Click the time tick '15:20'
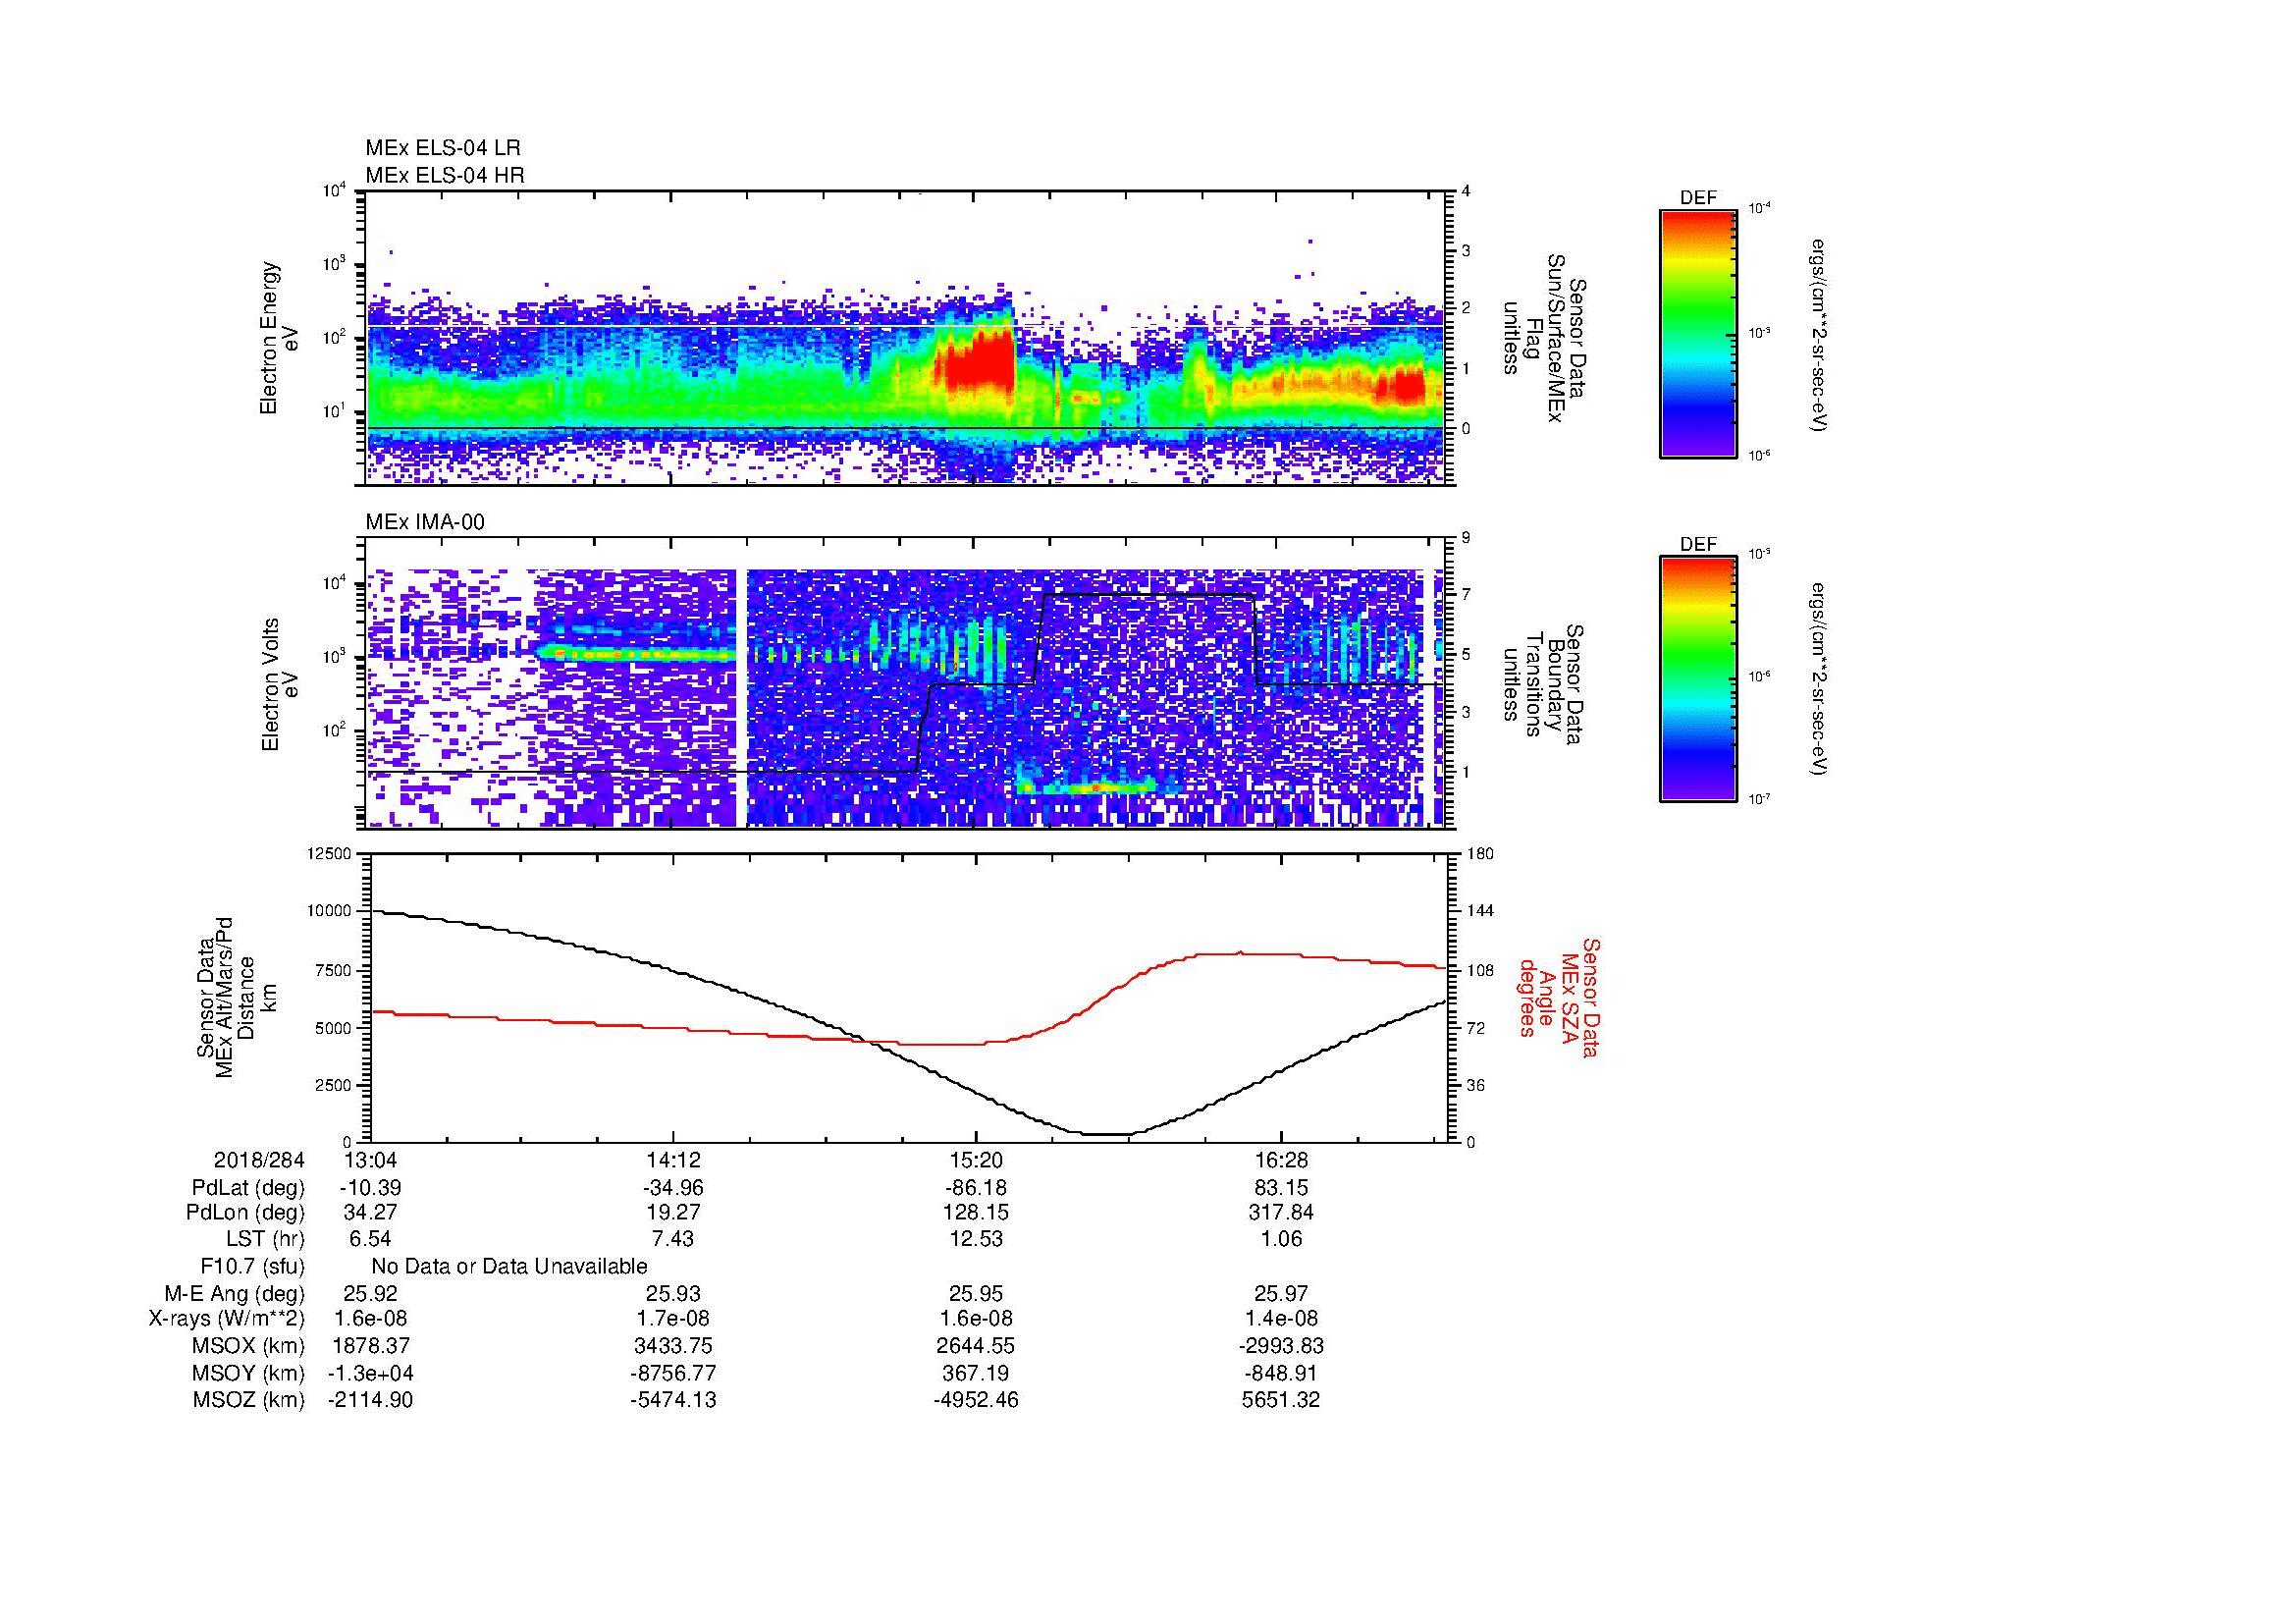This screenshot has width=2296, height=1623. coord(976,1161)
